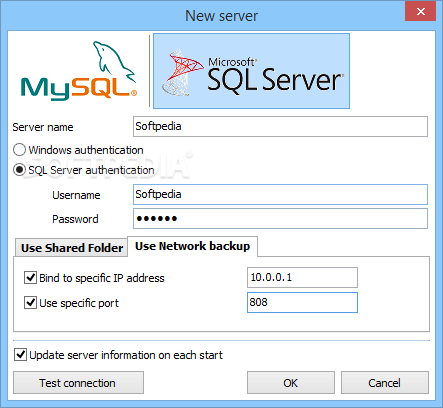Switch to Use Network backup tab

coord(192,246)
